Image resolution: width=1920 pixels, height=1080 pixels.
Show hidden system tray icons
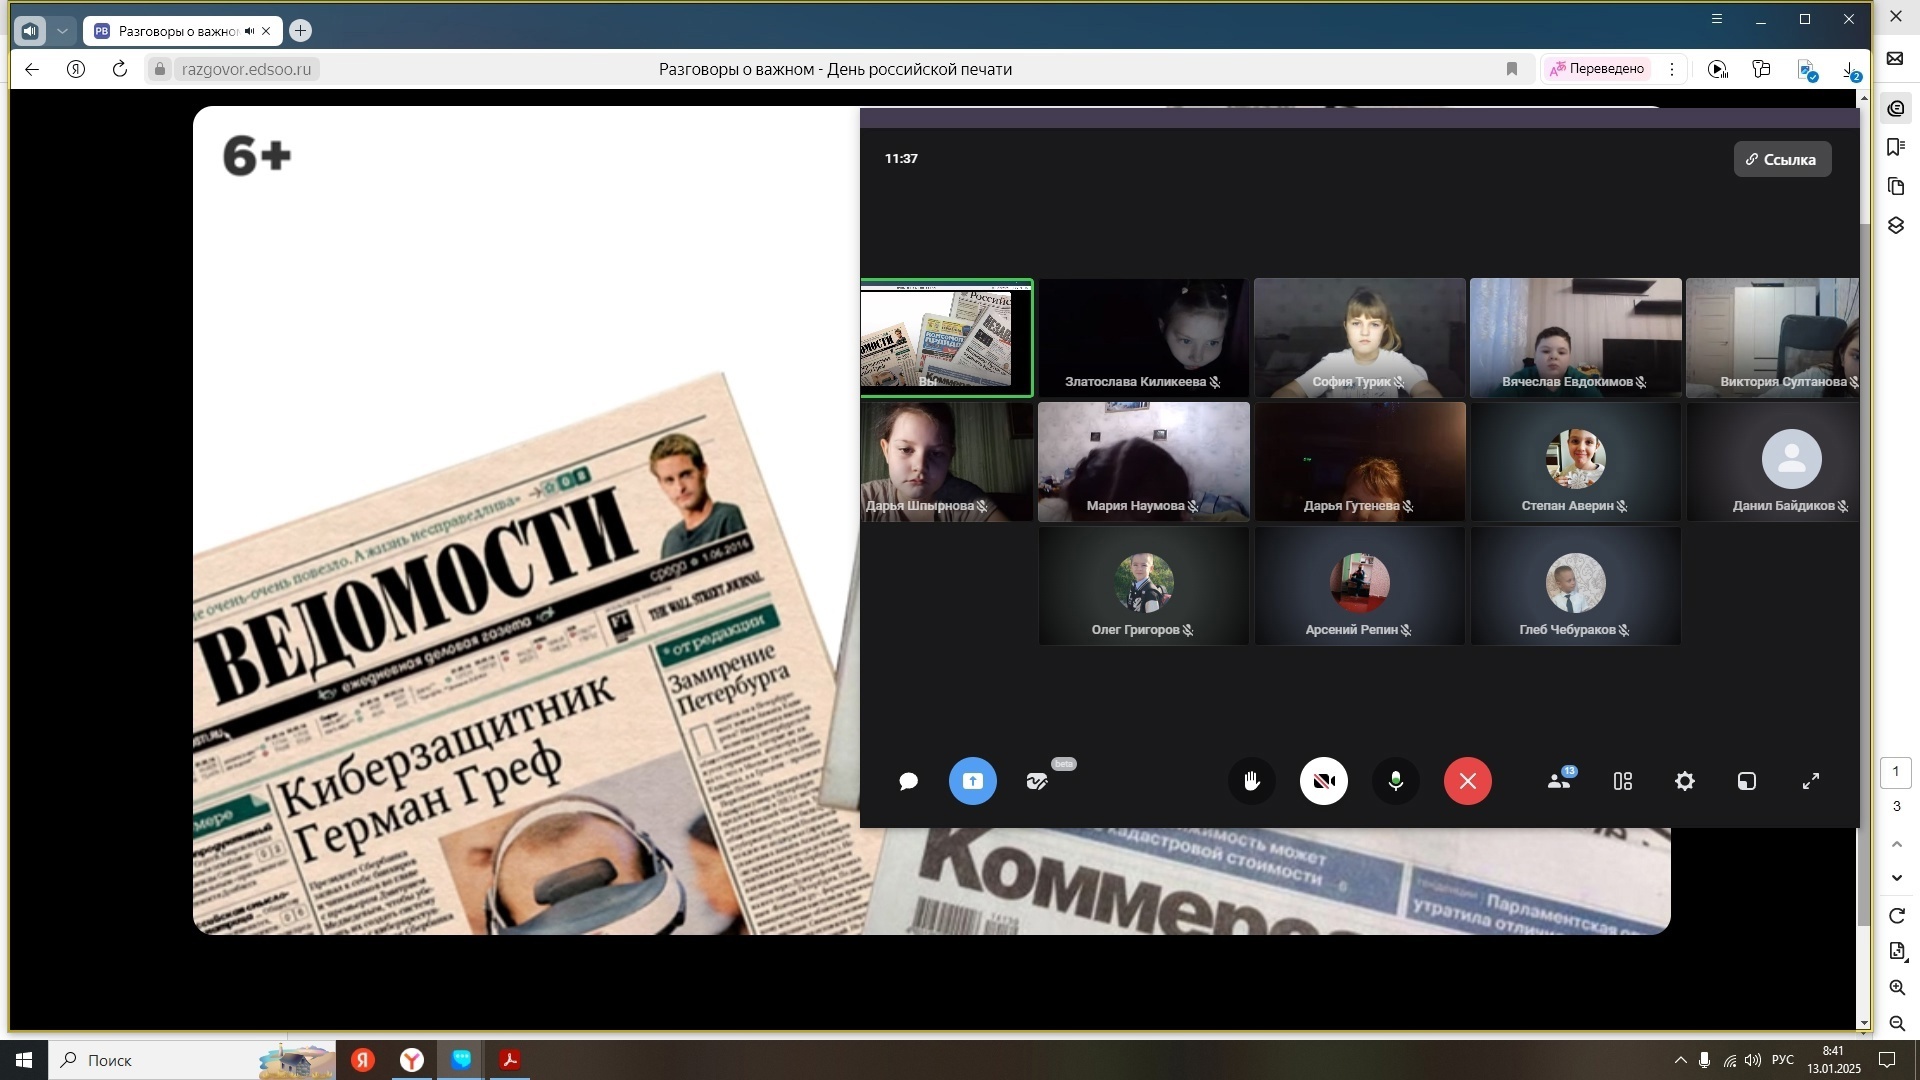(1680, 1060)
